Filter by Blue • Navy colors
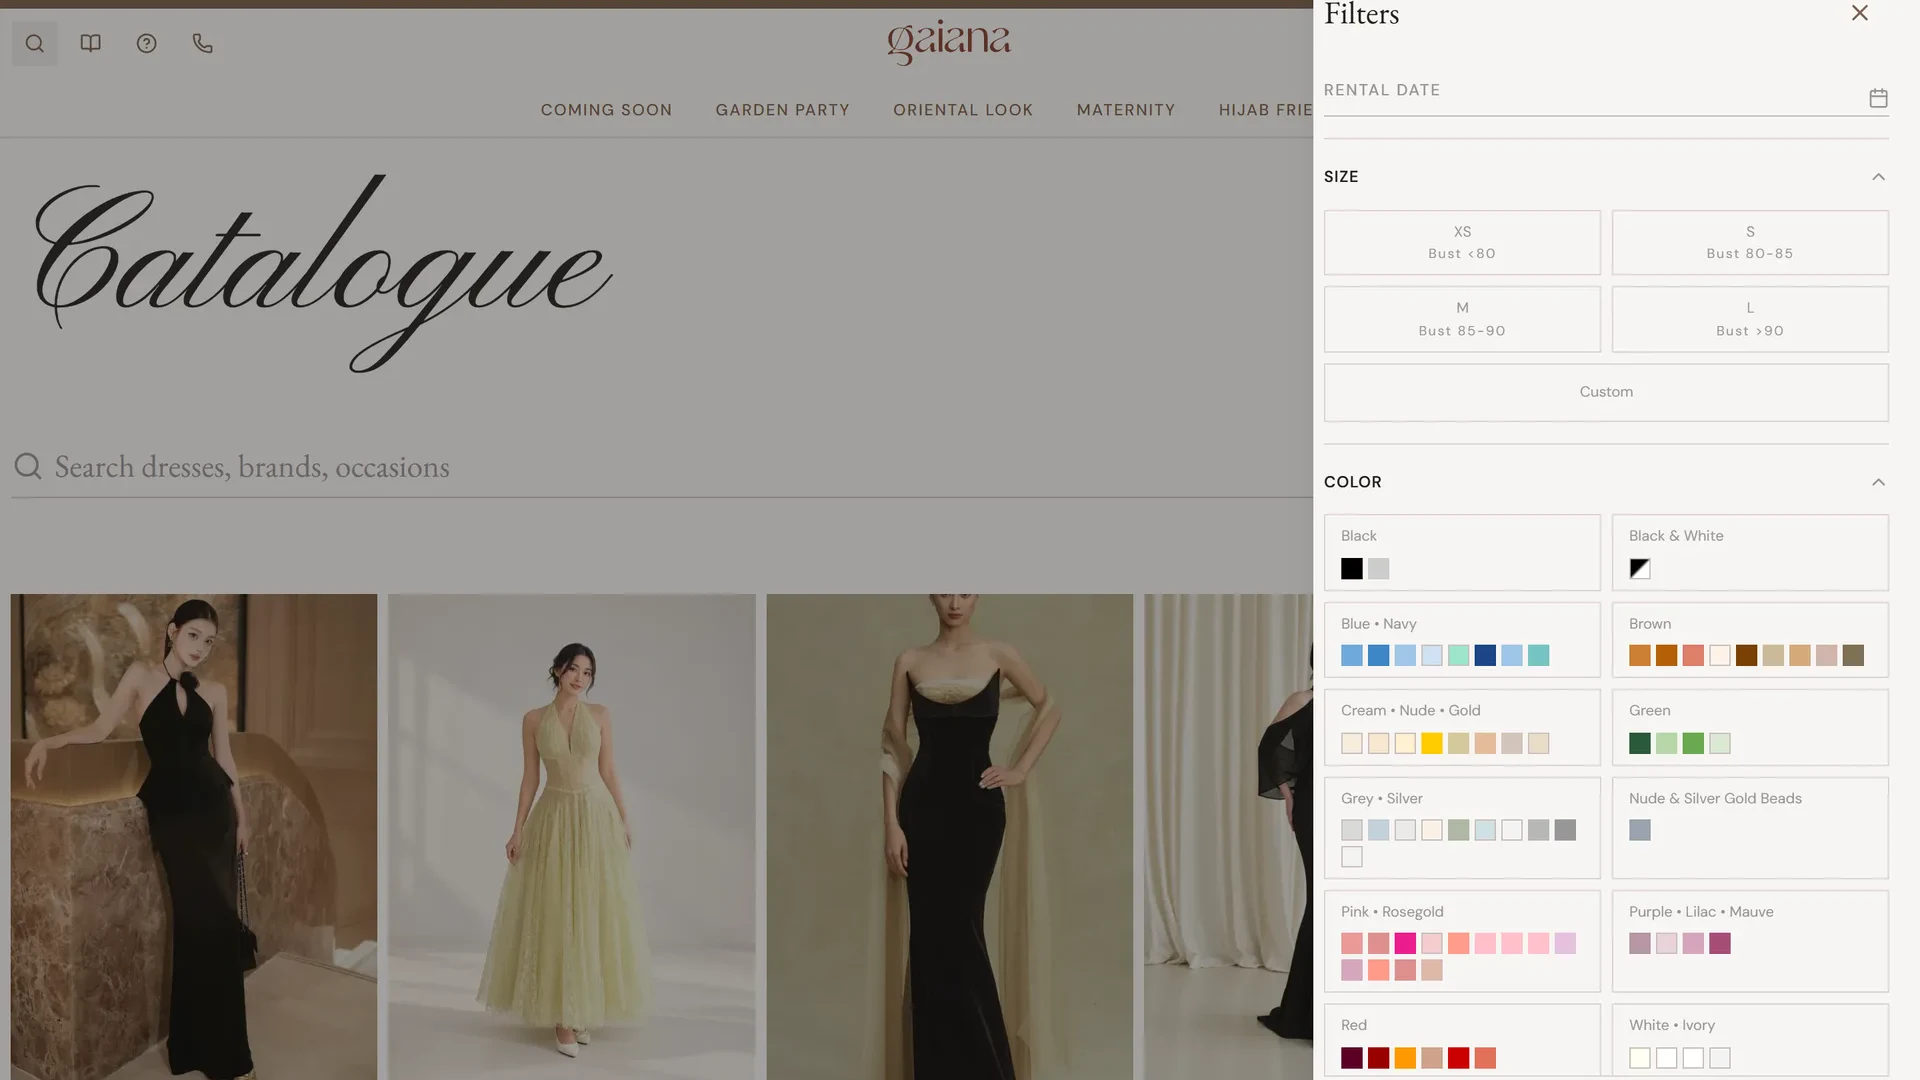 click(1462, 640)
